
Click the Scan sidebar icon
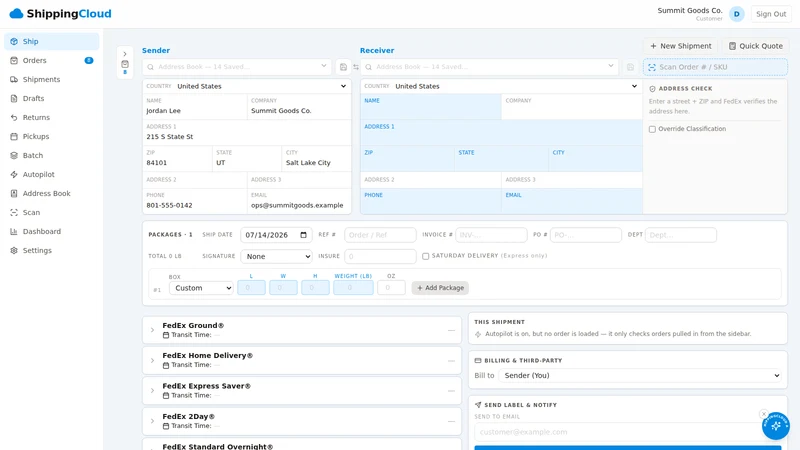pyautogui.click(x=14, y=212)
